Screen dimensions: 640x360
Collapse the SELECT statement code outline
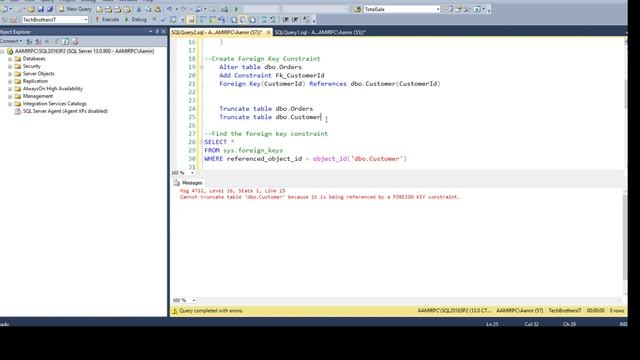pyautogui.click(x=202, y=142)
